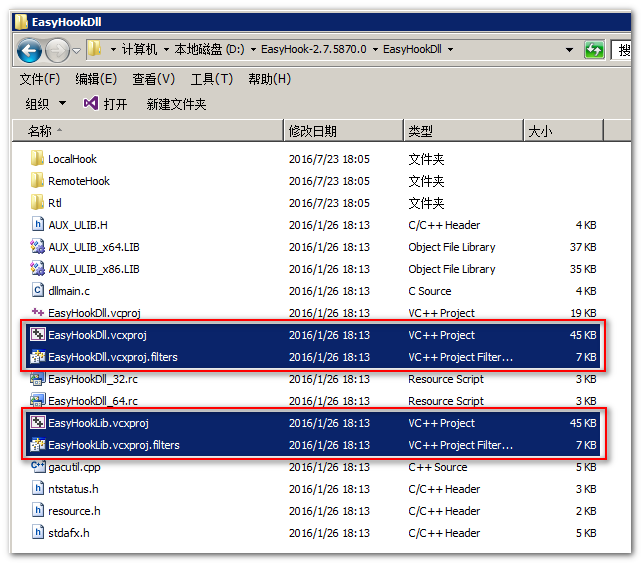Select the file name dllmain.c
Viewport: 641px width, 563px height.
69,291
